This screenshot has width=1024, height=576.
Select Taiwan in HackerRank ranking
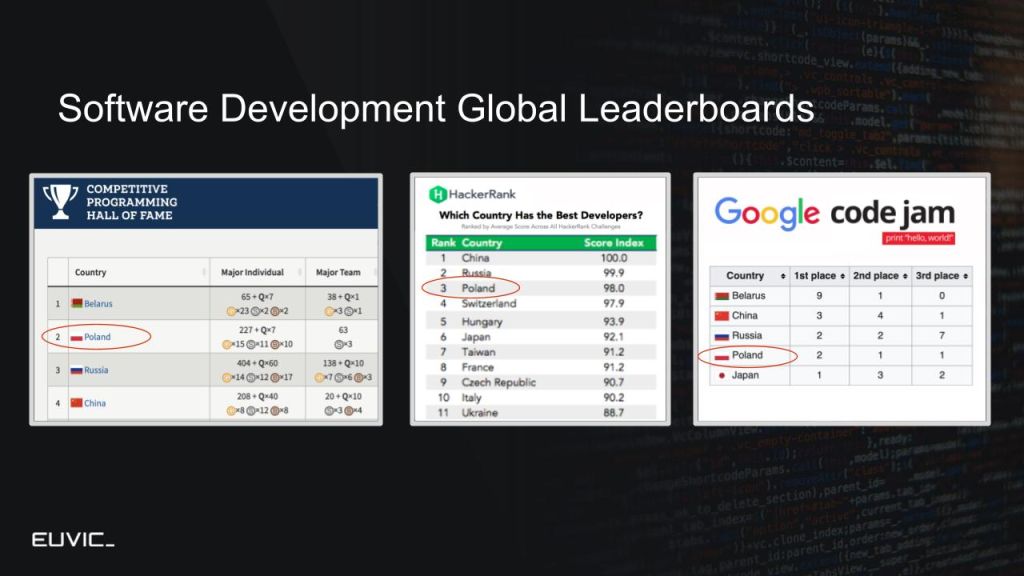(x=478, y=352)
